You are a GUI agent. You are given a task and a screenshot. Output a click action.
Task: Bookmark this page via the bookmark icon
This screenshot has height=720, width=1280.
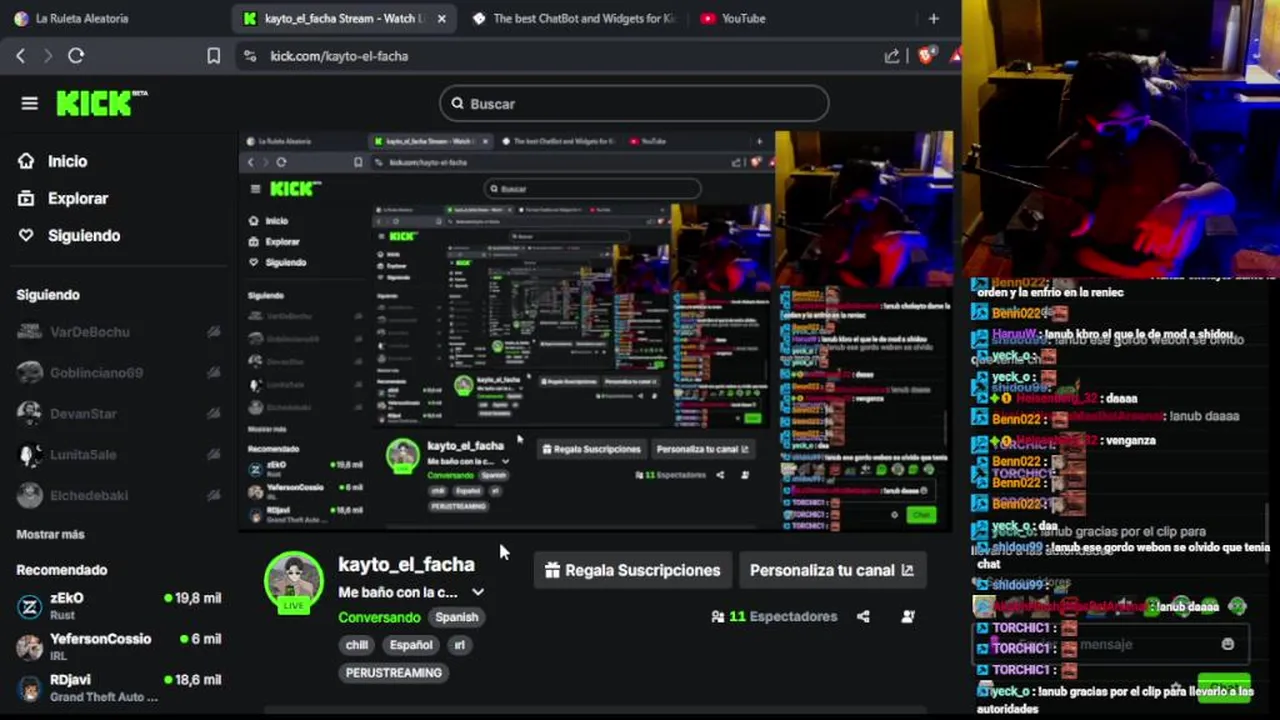213,56
